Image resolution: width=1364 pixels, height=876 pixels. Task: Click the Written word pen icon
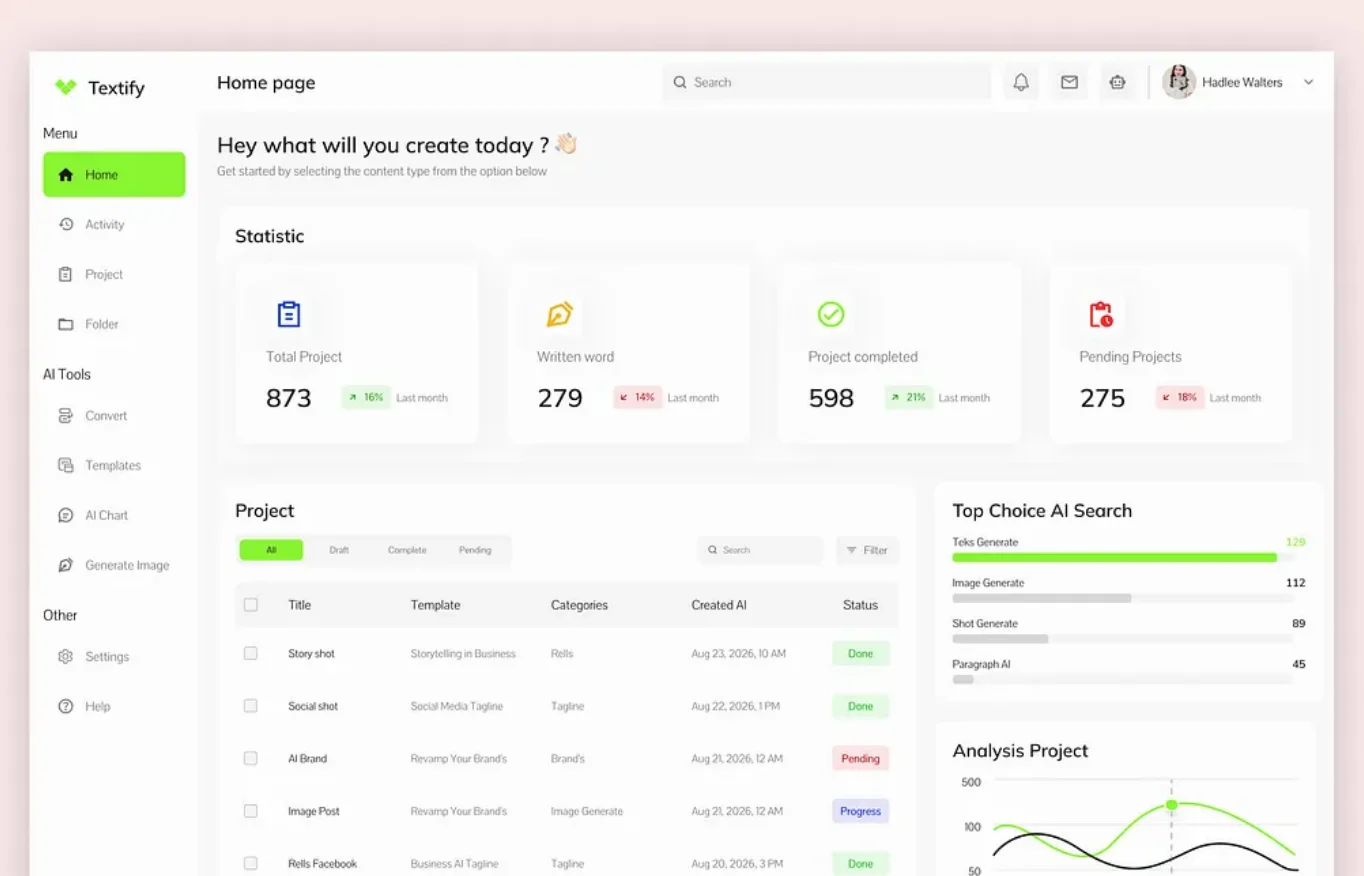pyautogui.click(x=559, y=314)
